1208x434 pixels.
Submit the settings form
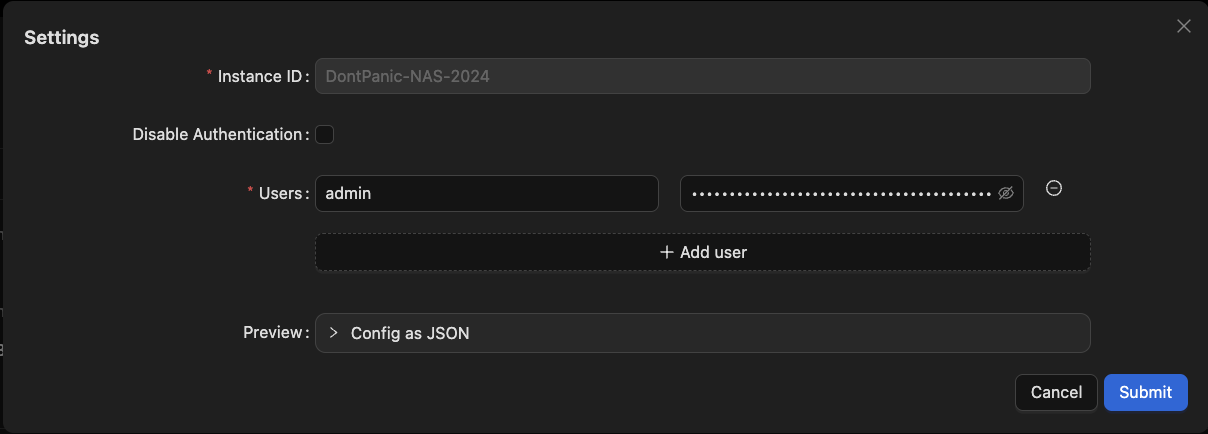[x=1145, y=393]
